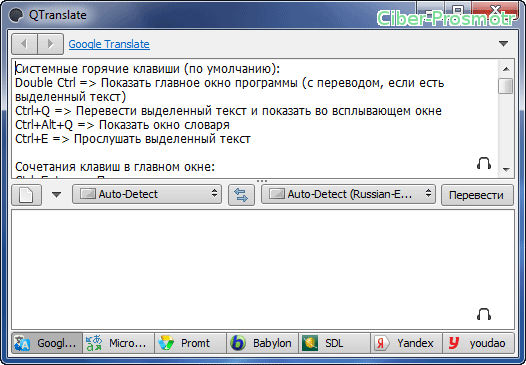Viewport: 526px width, 365px height.
Task: Click the forward navigation arrow
Action: pyautogui.click(x=51, y=44)
